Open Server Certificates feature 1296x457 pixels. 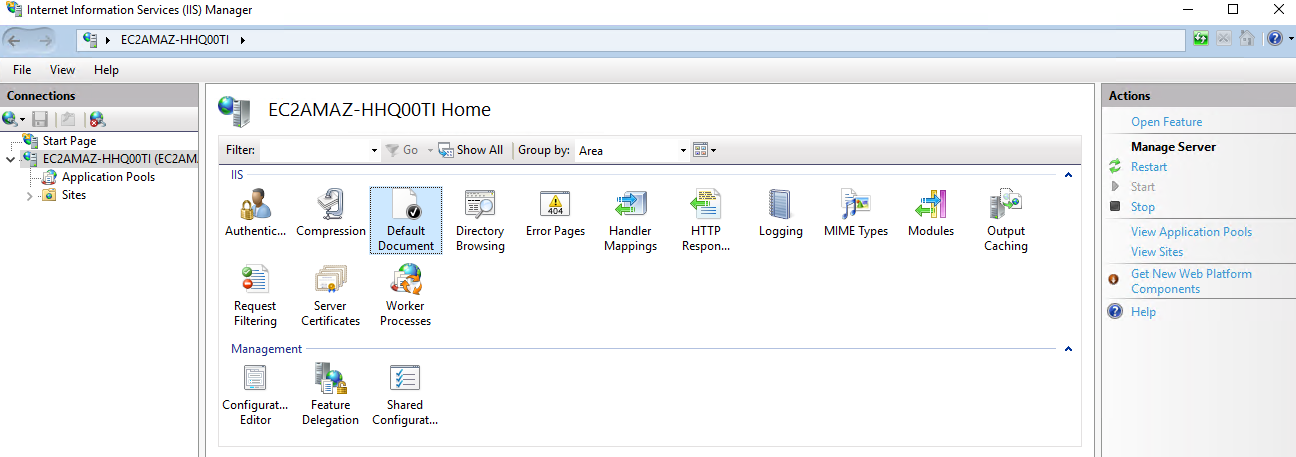331,296
